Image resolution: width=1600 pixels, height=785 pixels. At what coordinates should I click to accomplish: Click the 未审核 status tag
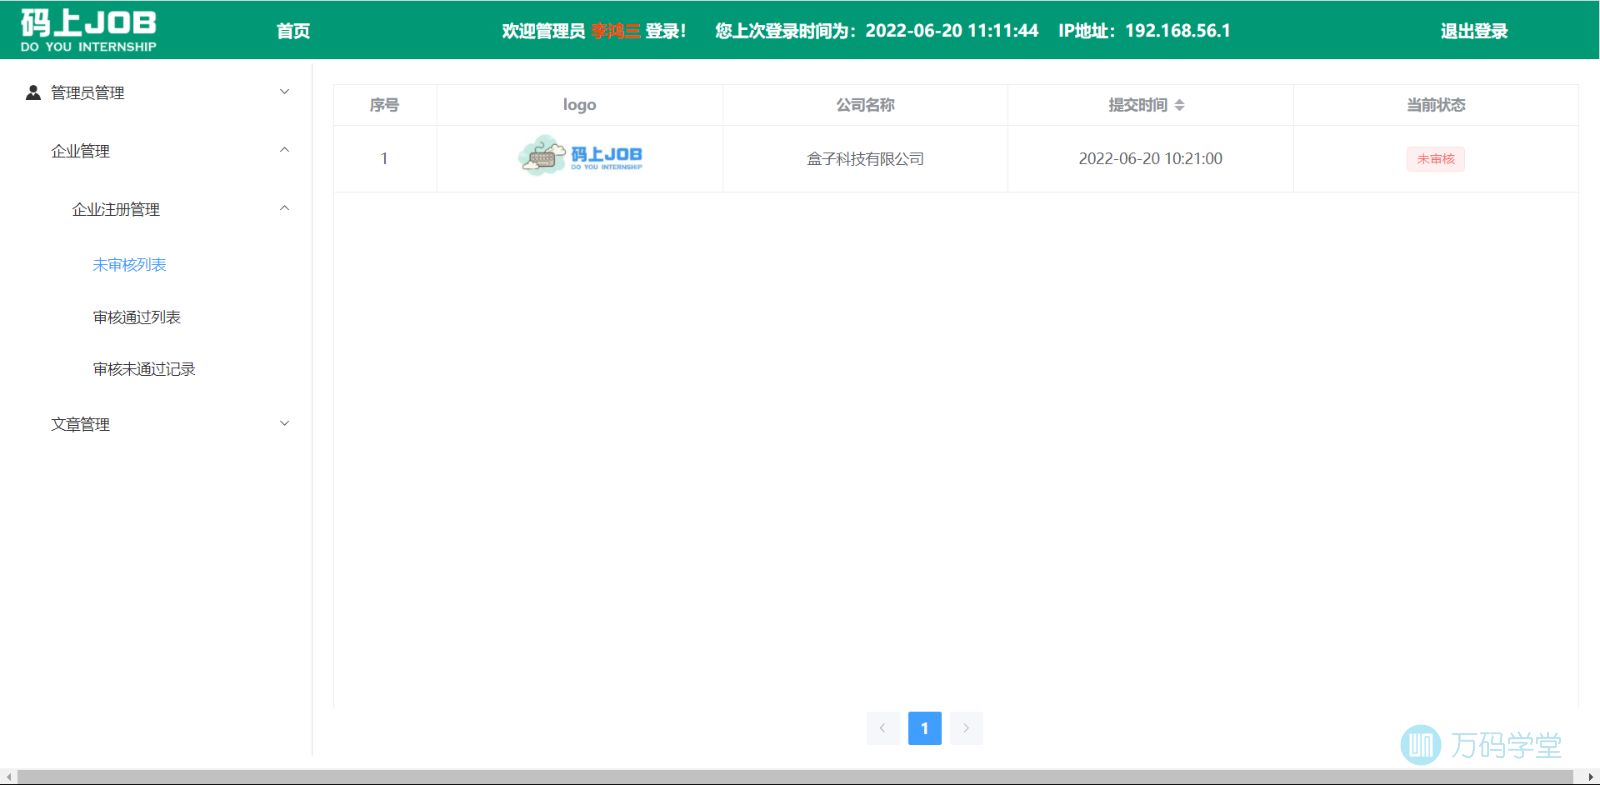(x=1436, y=159)
